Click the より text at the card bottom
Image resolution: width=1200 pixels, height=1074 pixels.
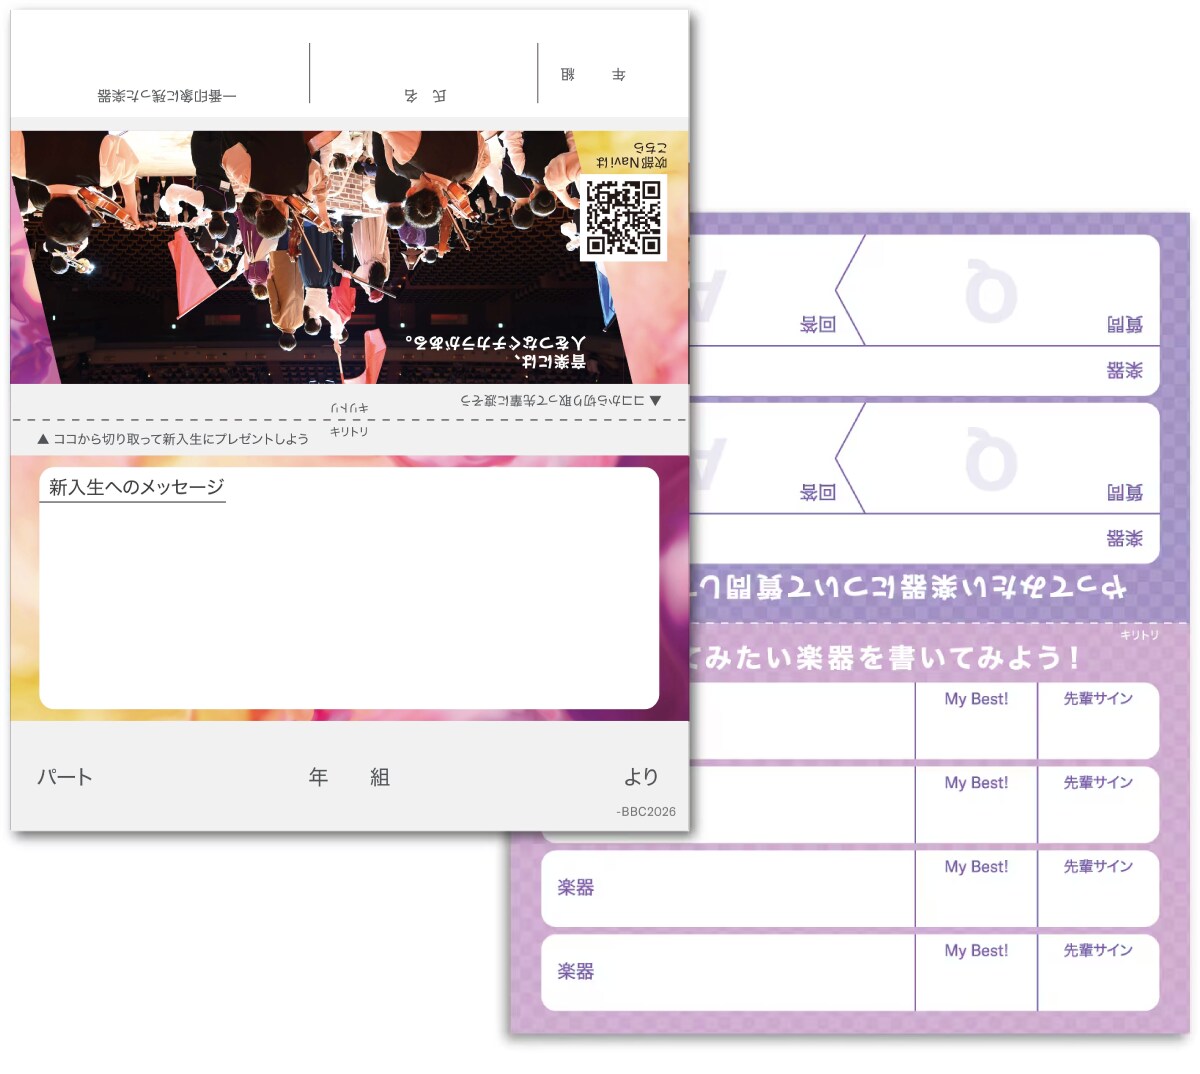[641, 777]
